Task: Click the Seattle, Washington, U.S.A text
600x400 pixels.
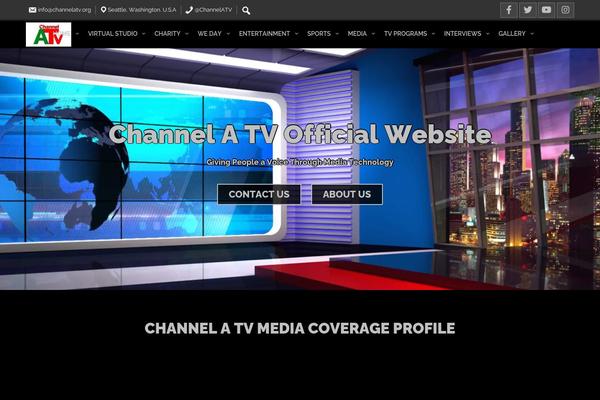Action: coord(142,10)
